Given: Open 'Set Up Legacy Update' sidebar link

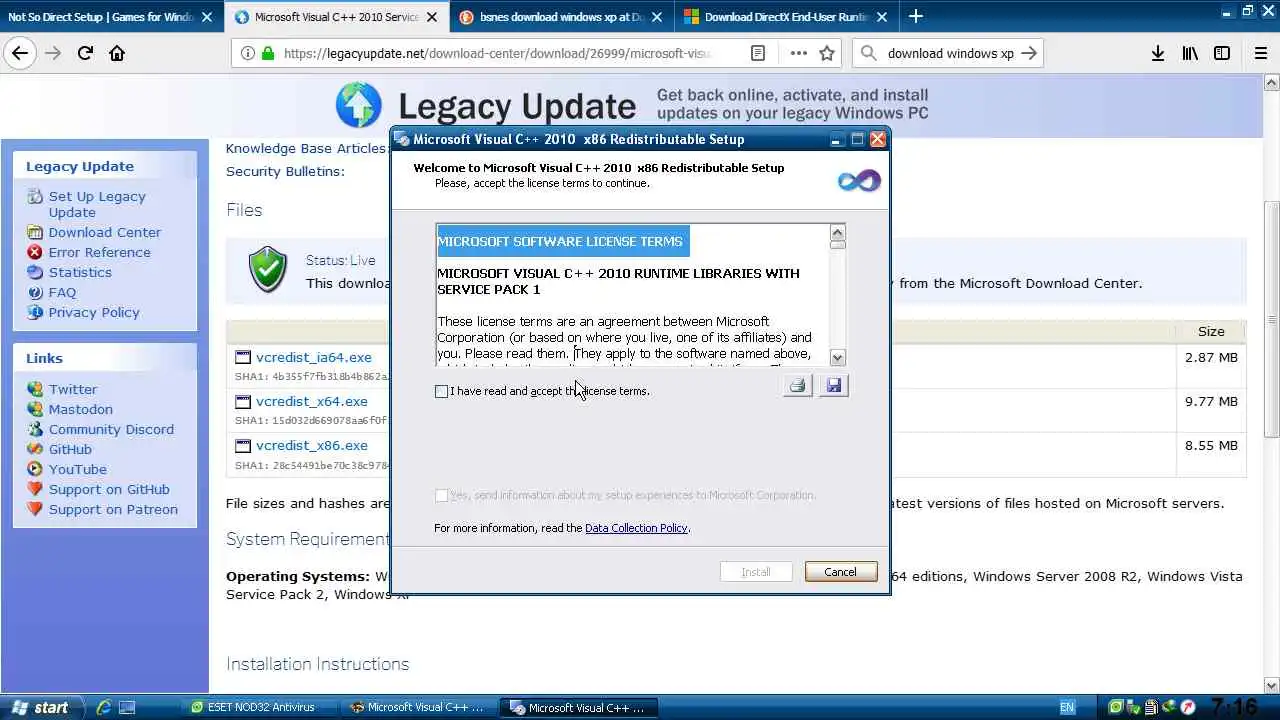Looking at the screenshot, I should pos(97,204).
